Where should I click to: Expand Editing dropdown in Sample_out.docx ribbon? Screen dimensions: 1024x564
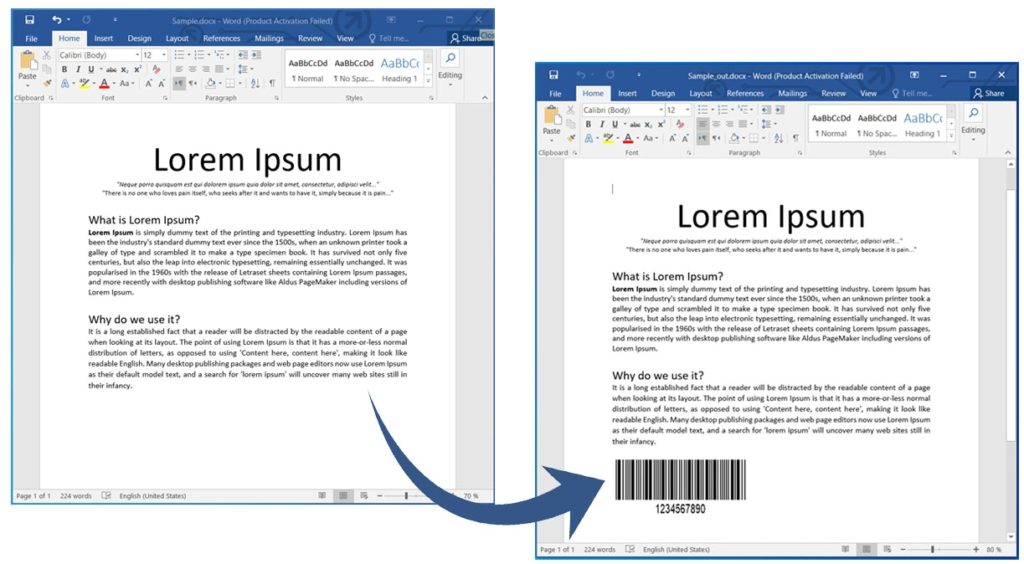point(973,135)
